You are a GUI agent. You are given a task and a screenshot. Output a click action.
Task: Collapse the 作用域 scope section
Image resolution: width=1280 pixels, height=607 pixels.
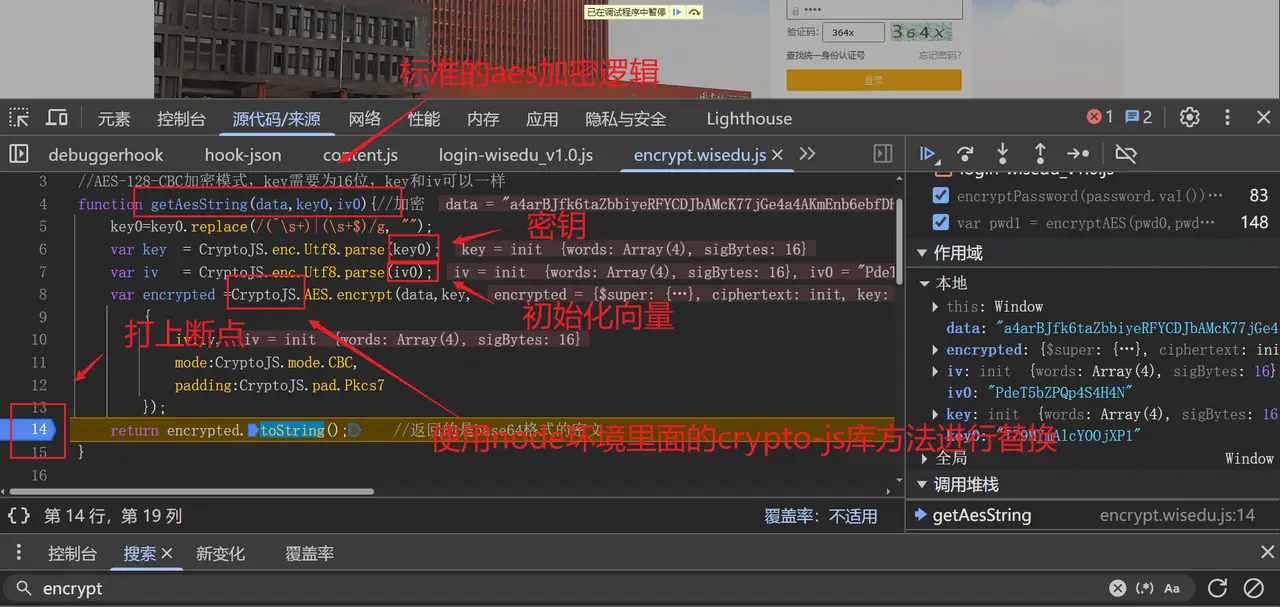pyautogui.click(x=923, y=253)
